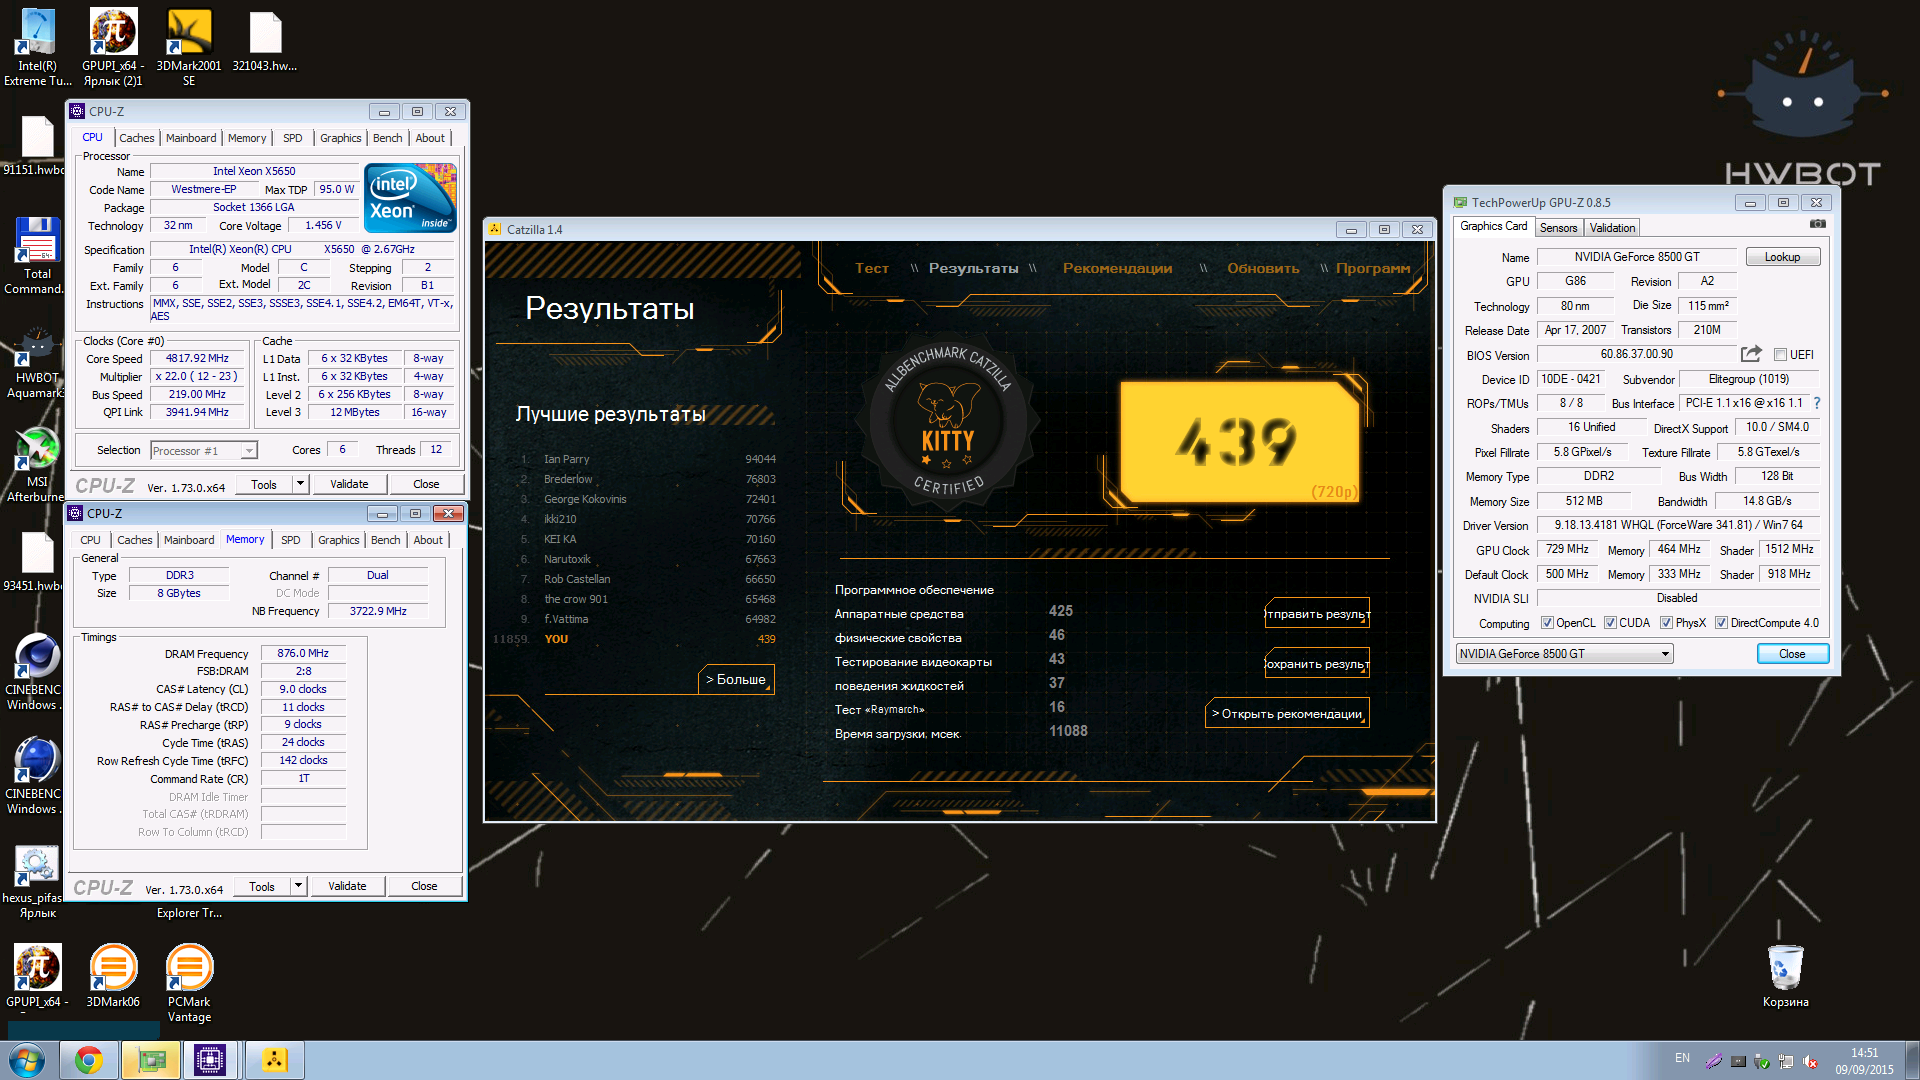Open Processor #1 selection dropdown in CPU-Z

pyautogui.click(x=204, y=451)
